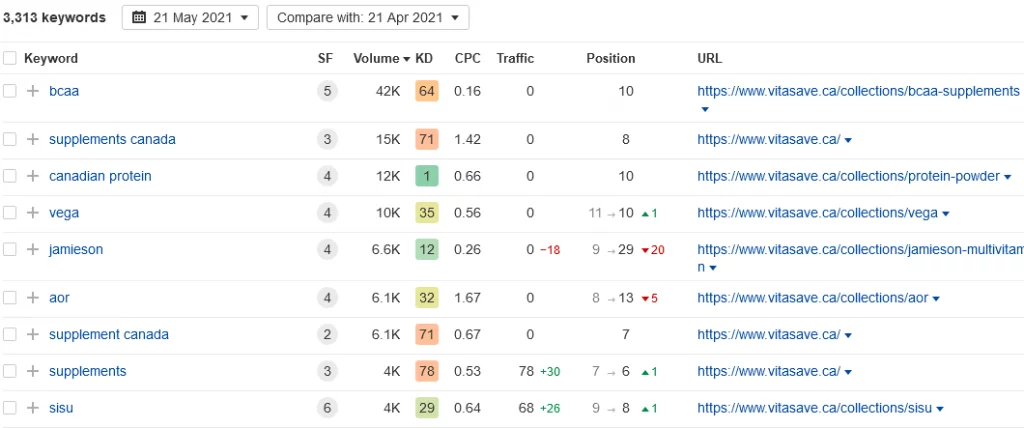This screenshot has height=428, width=1024.
Task: Click the plus icon beside canadian protein
Action: tap(33, 176)
